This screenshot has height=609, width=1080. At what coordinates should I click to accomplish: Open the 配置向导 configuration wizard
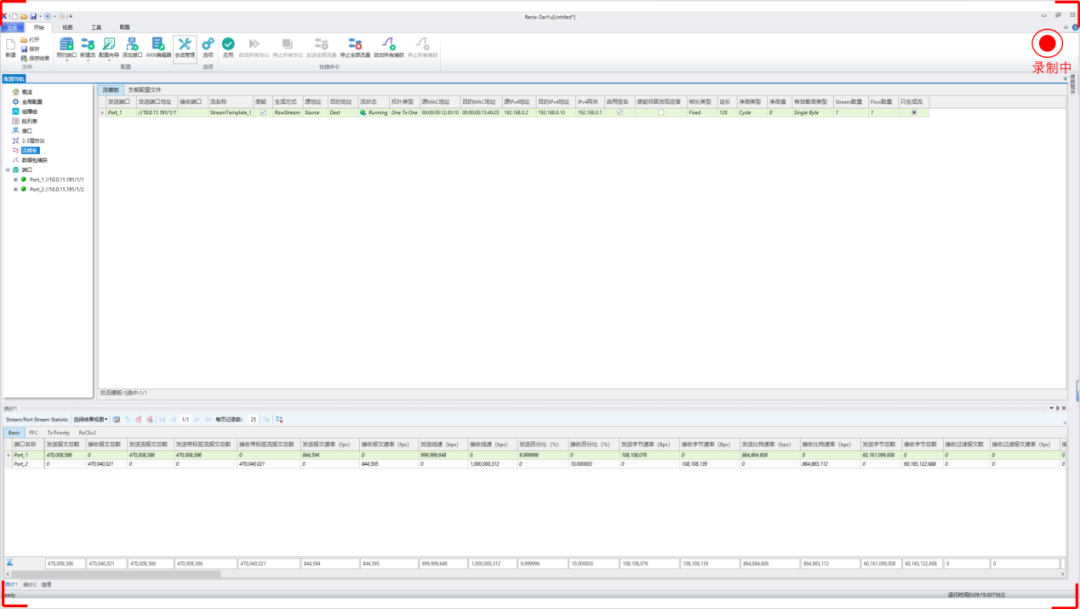109,45
